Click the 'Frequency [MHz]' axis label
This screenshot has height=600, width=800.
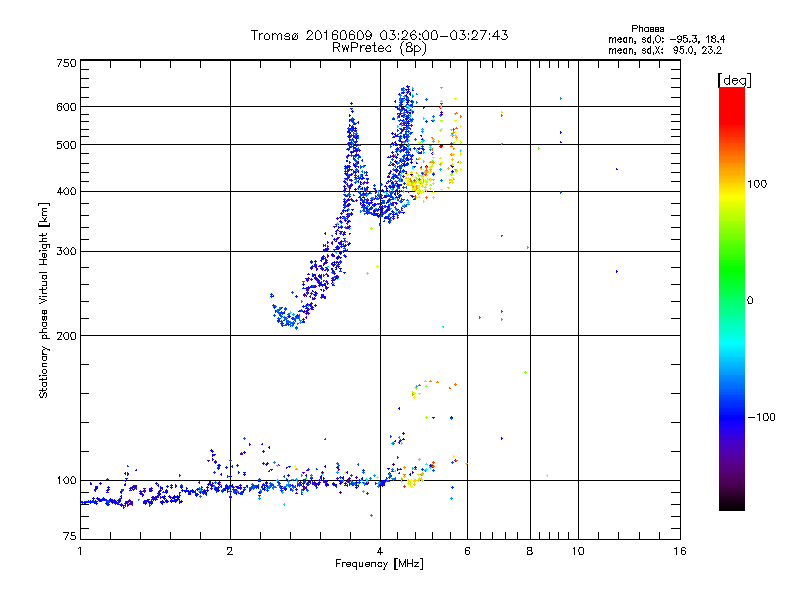(x=379, y=564)
